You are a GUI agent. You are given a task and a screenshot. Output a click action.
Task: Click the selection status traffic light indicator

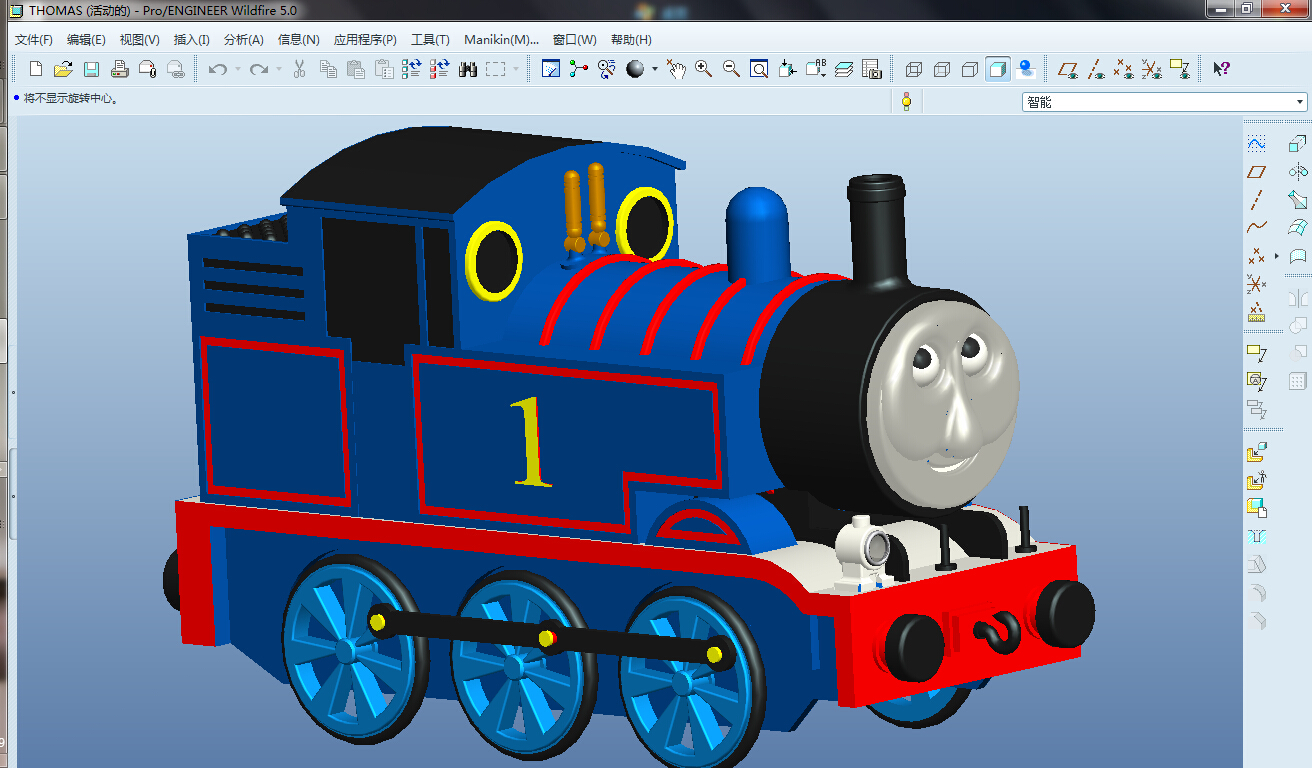point(907,102)
